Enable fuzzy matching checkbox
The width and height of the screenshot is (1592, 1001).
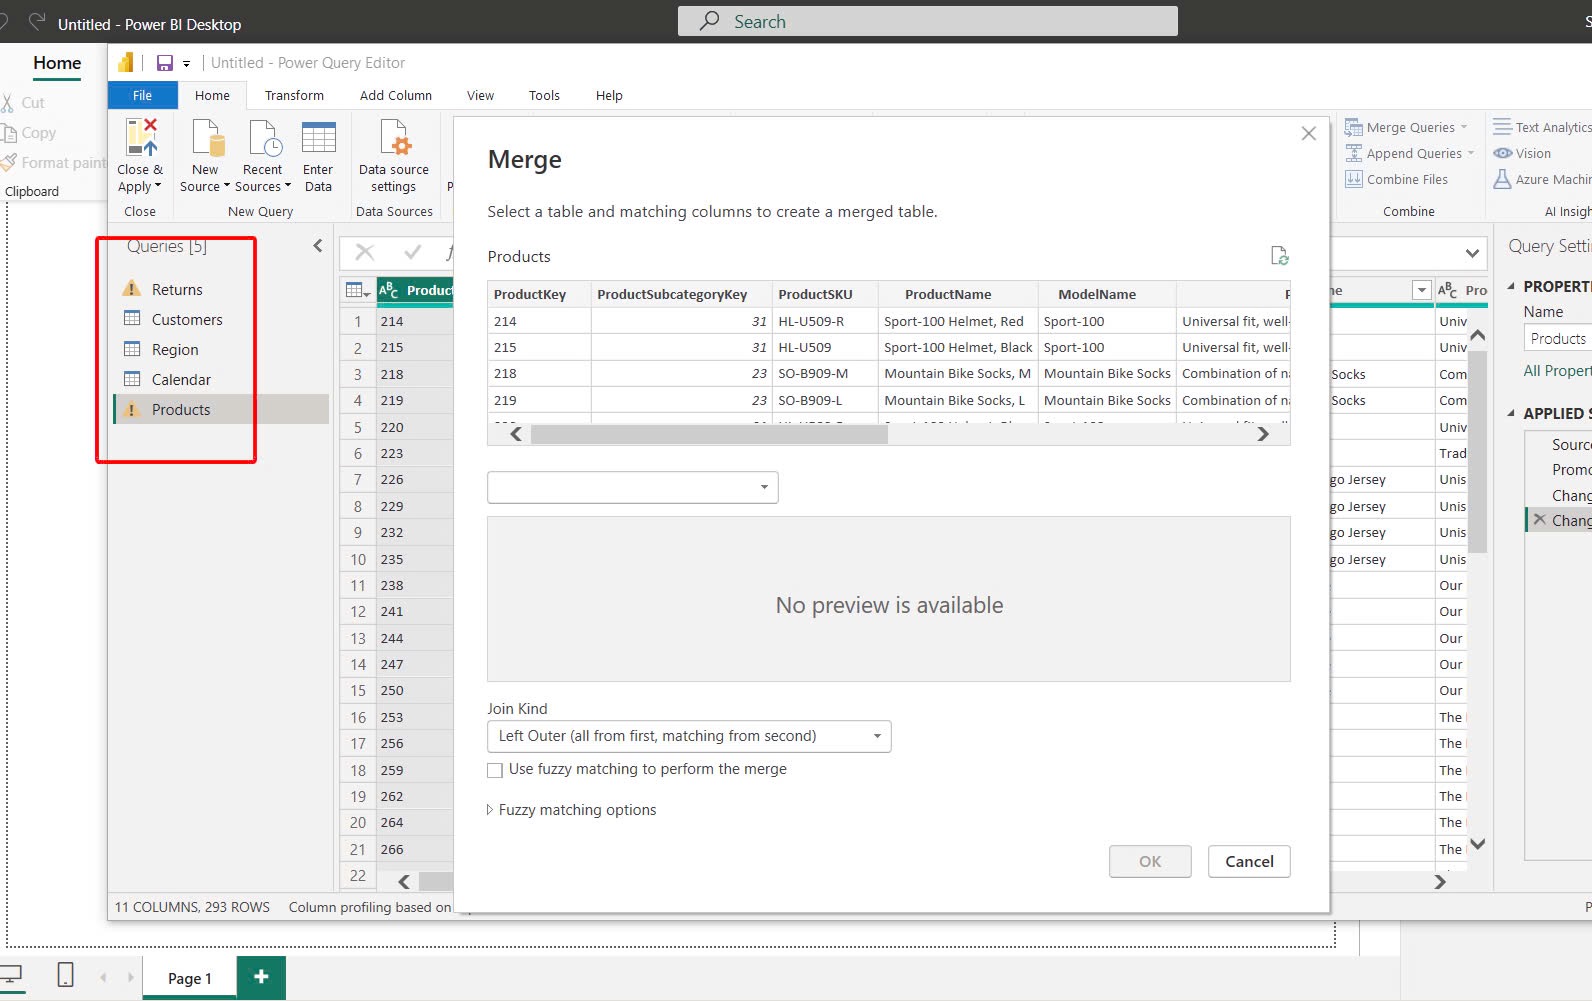click(494, 770)
